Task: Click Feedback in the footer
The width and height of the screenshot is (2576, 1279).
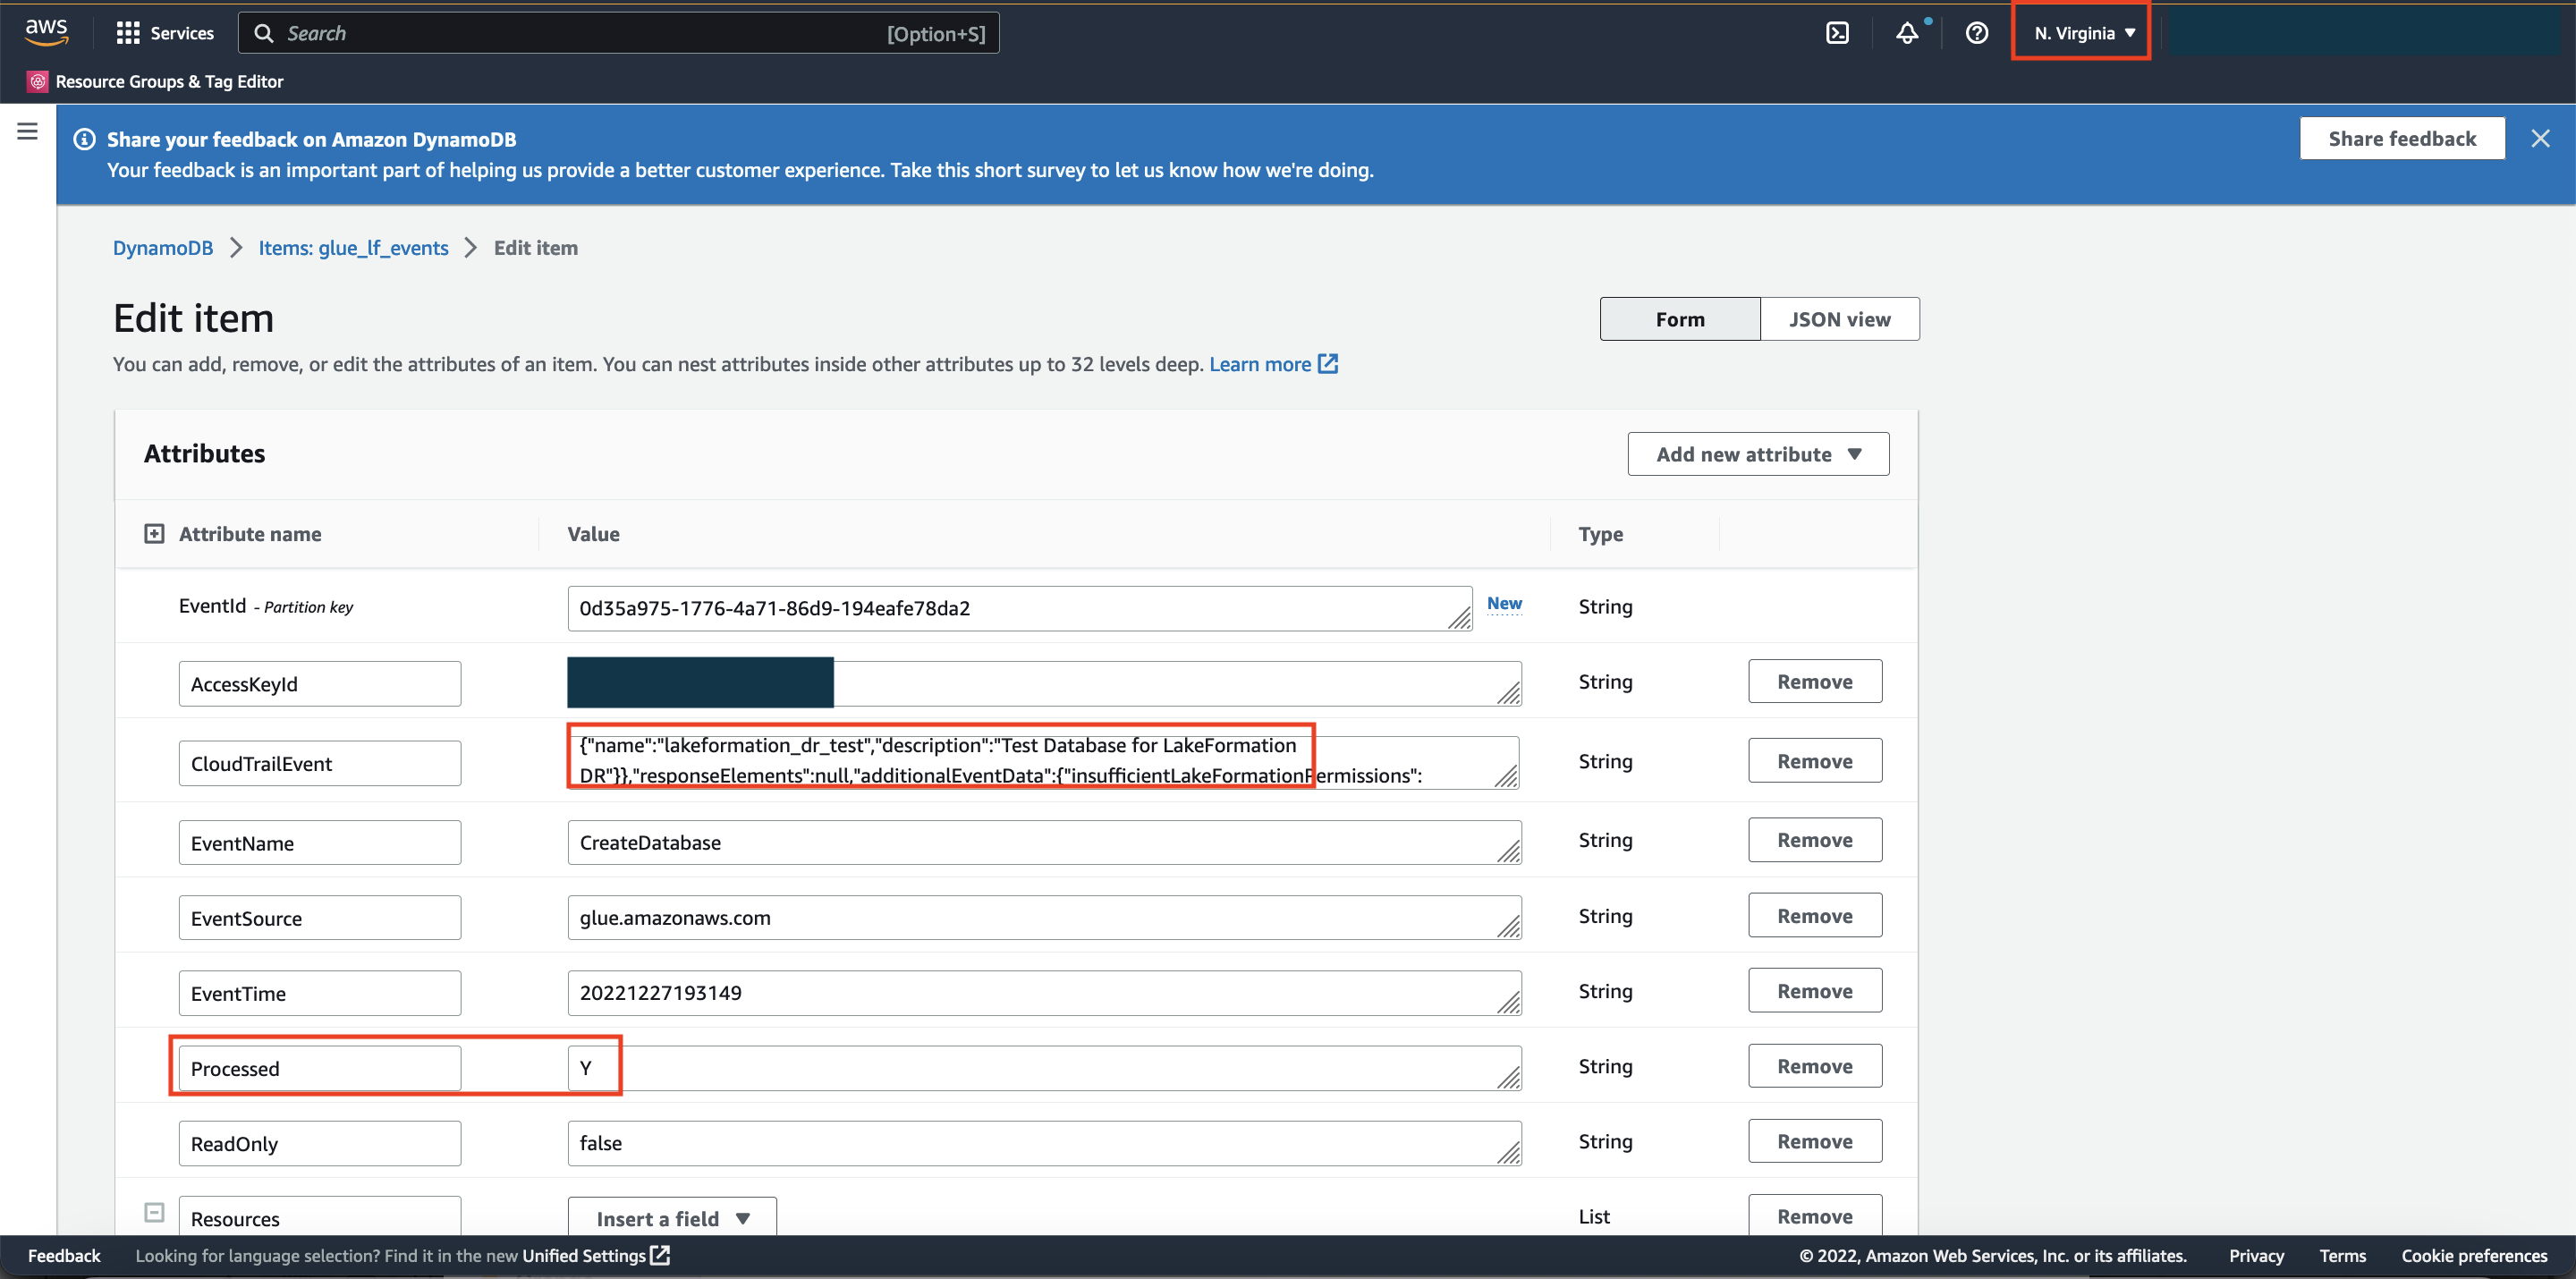Action: click(64, 1255)
